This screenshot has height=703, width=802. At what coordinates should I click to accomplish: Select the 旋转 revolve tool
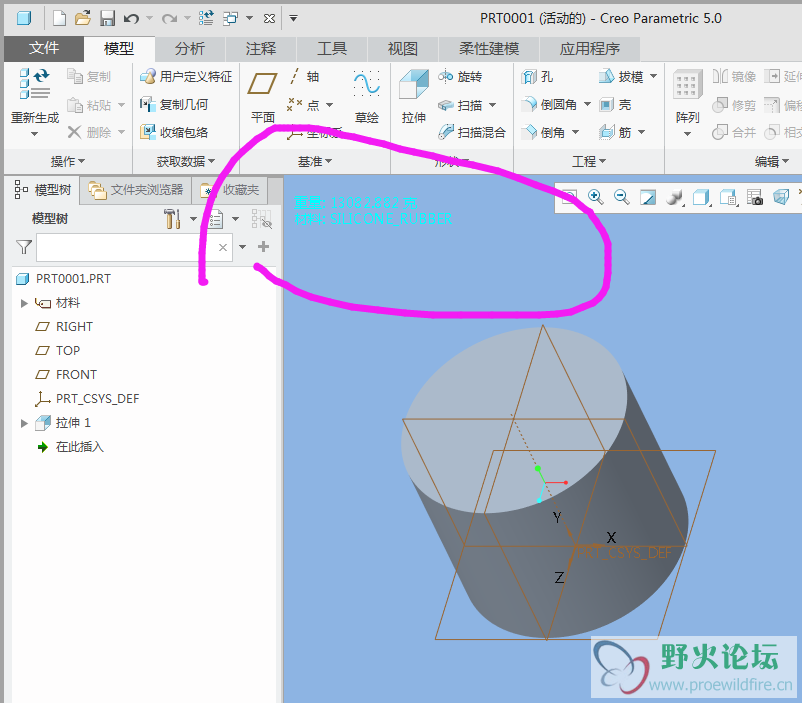460,77
